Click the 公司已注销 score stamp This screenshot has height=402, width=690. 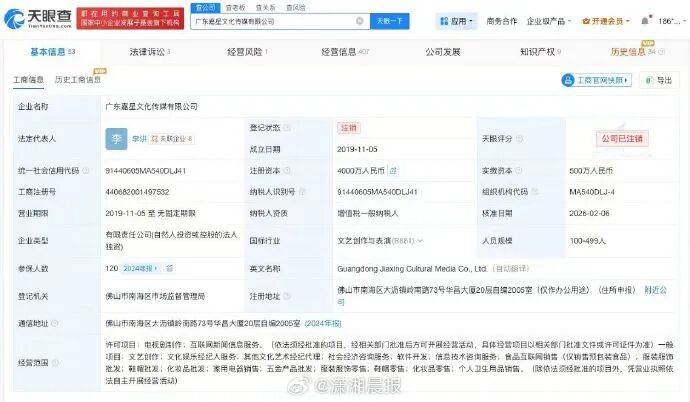[x=622, y=139]
